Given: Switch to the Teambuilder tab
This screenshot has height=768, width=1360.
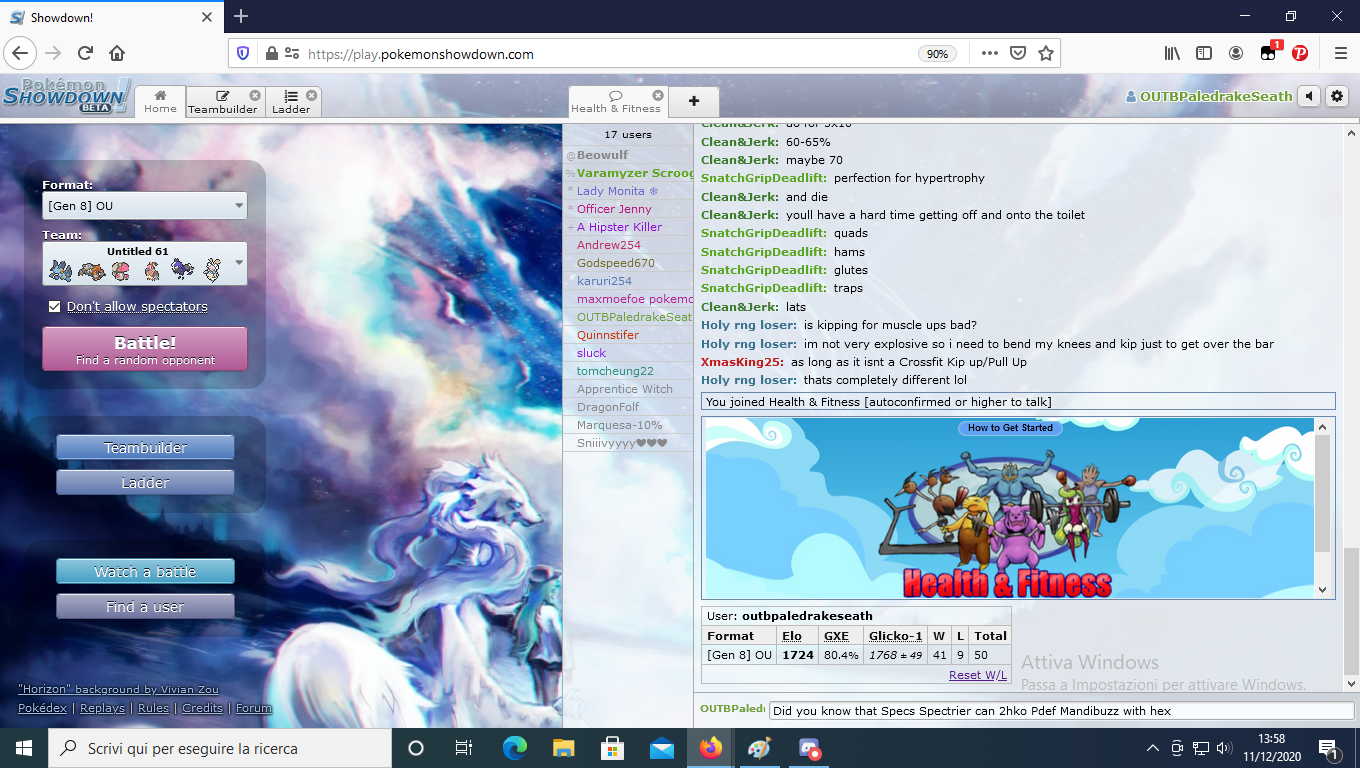Looking at the screenshot, I should 223,103.
